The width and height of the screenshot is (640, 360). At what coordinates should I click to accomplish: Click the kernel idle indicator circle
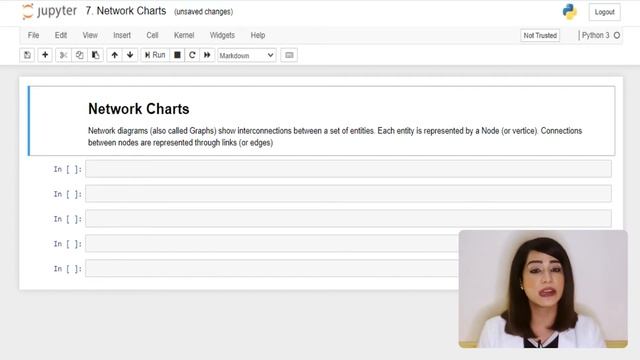pos(617,36)
